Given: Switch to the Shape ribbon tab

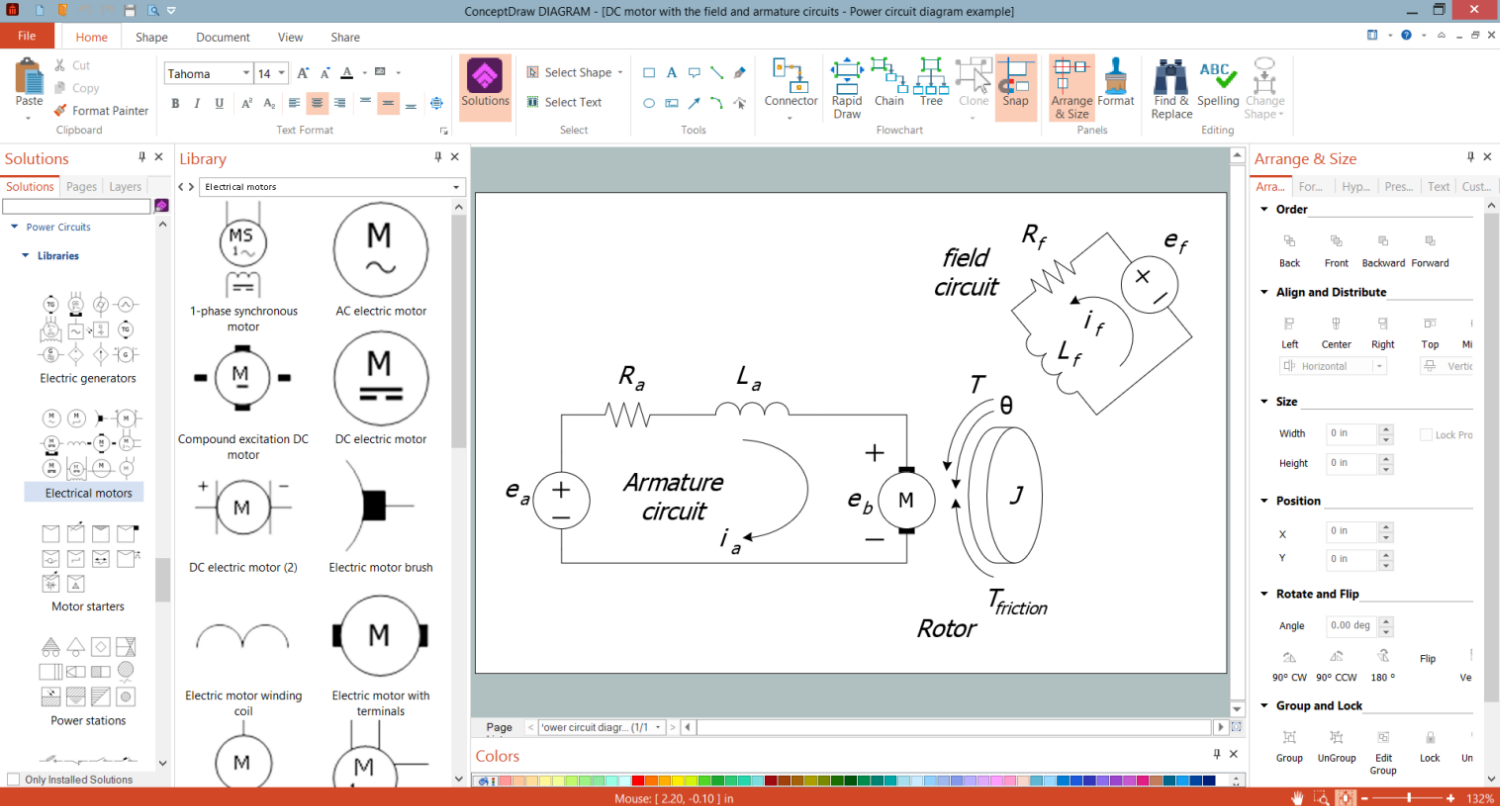Looking at the screenshot, I should [152, 37].
